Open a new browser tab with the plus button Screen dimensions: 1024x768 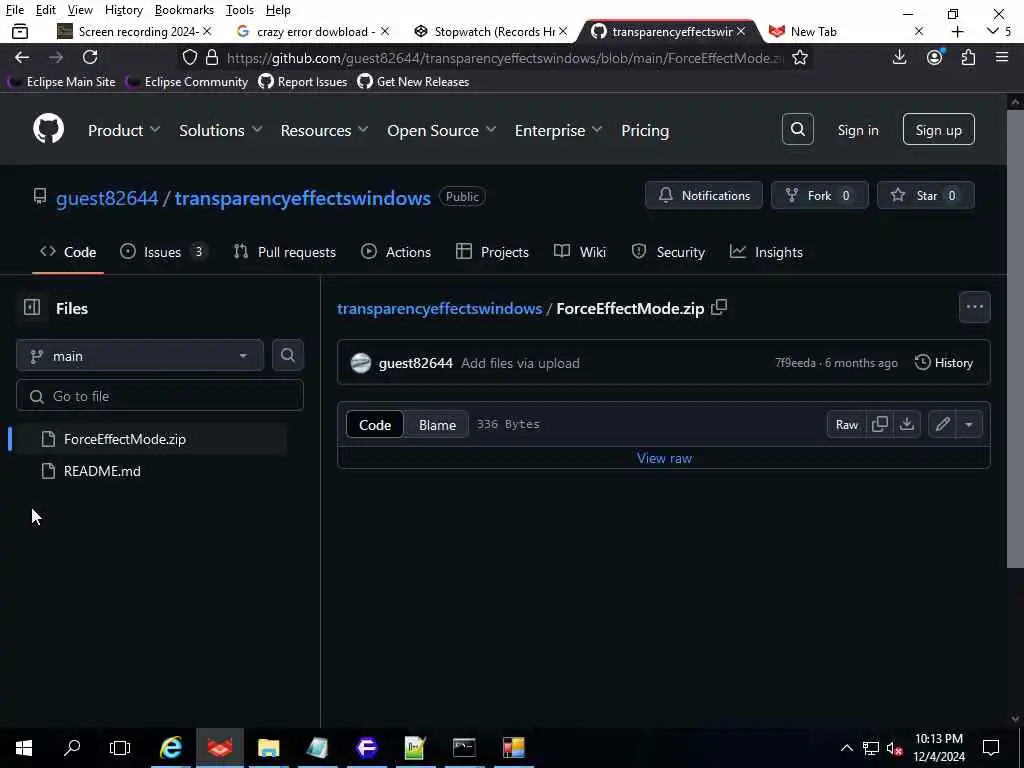957,31
